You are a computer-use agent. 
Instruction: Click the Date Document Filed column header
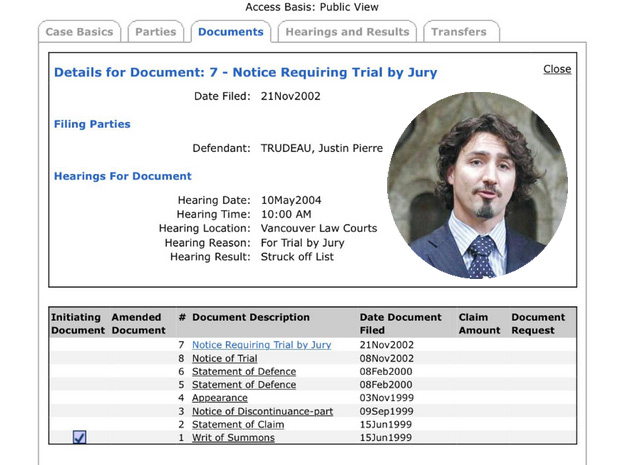click(400, 323)
